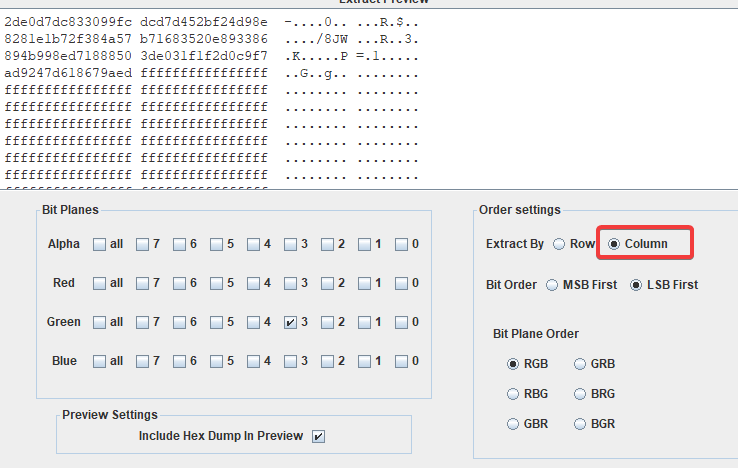
Task: Choose MSB First bit order
Action: tap(553, 285)
